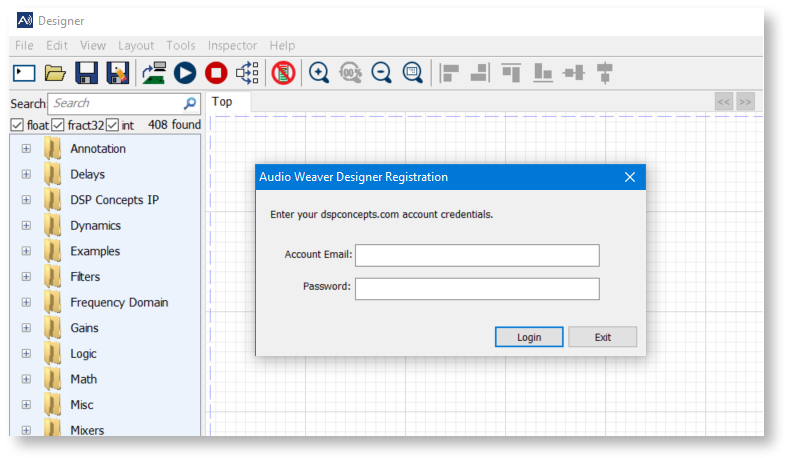Image resolution: width=788 pixels, height=458 pixels.
Task: Click the Open folder toolbar icon
Action: click(55, 72)
